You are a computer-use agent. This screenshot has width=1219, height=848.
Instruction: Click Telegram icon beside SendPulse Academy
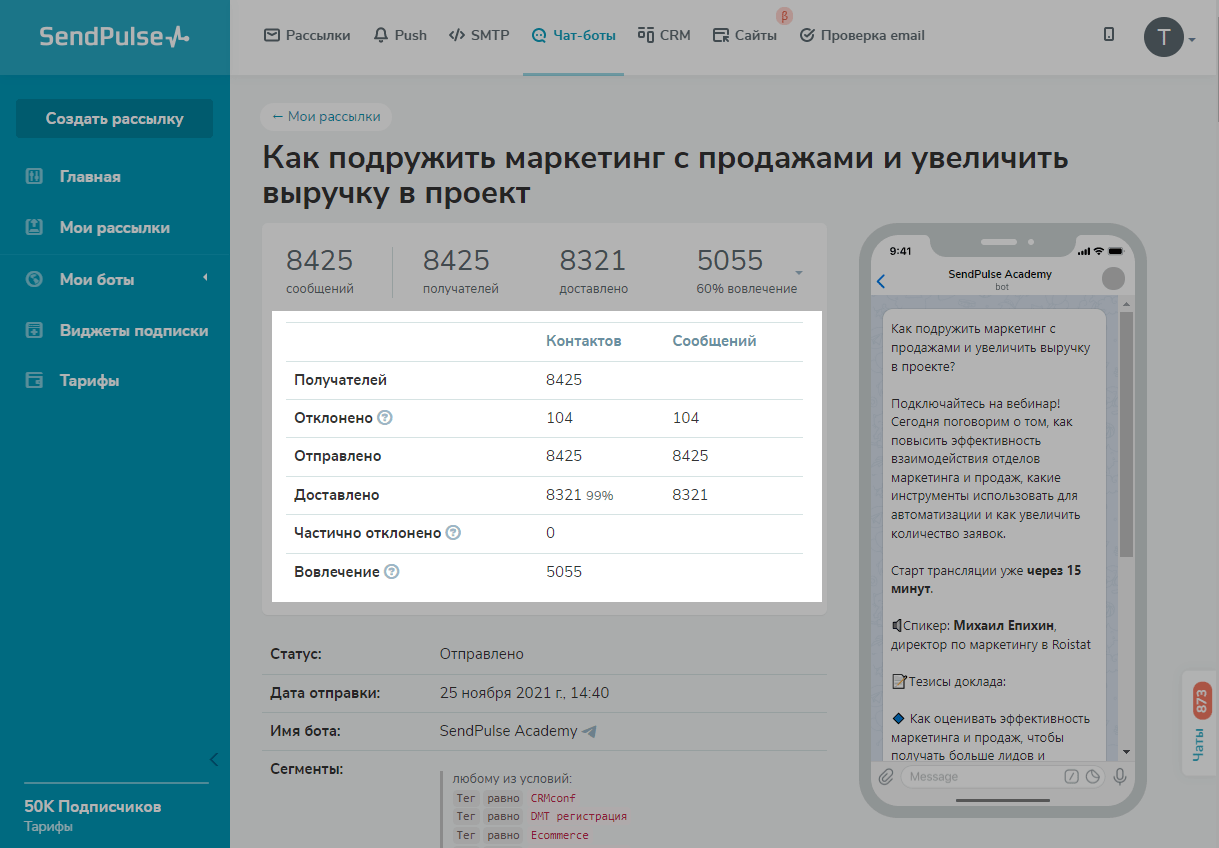point(590,731)
